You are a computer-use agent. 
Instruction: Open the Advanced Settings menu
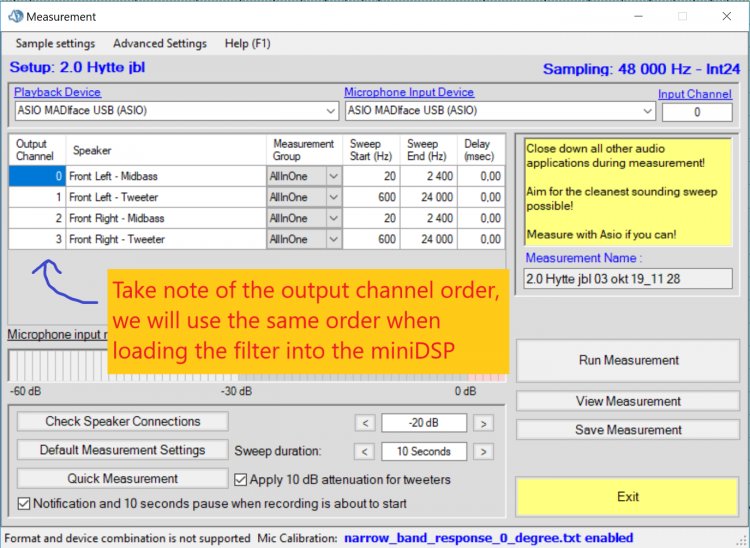click(160, 44)
